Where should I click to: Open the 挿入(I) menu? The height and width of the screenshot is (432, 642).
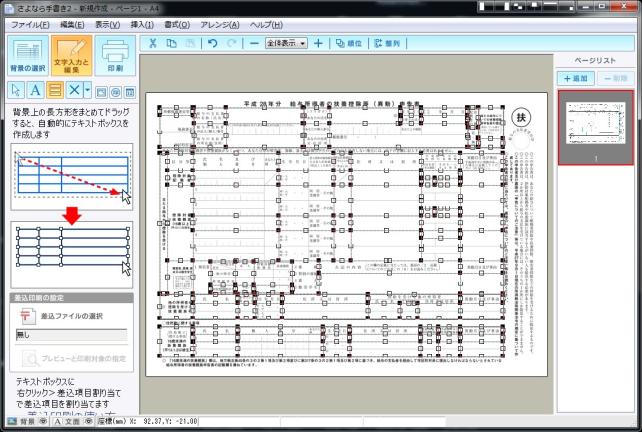[142, 25]
